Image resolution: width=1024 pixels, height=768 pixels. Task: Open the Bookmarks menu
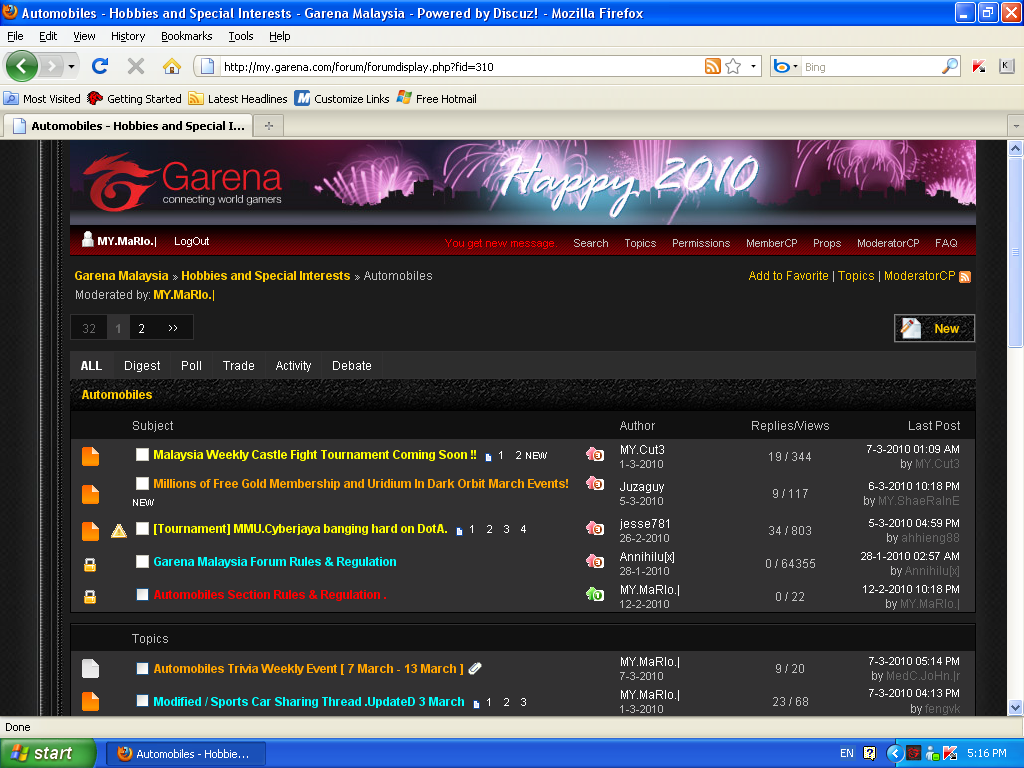click(187, 36)
